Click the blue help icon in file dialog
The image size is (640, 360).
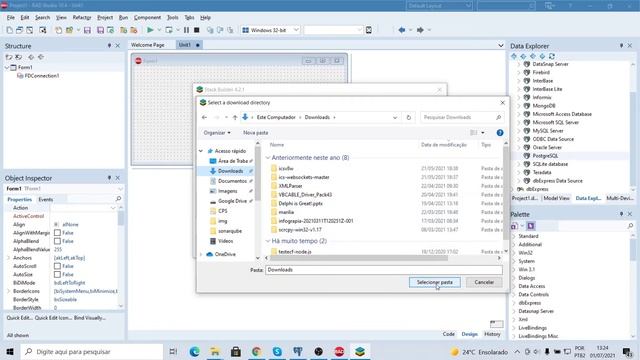(x=500, y=133)
